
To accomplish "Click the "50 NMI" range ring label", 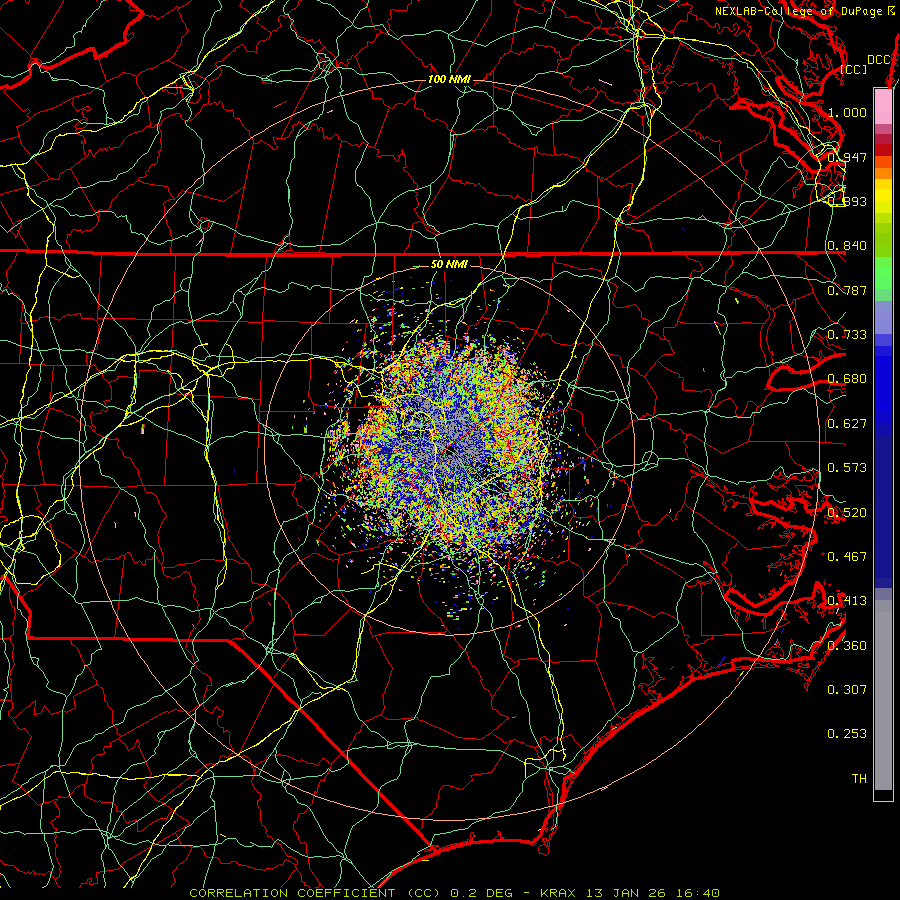I will coord(449,264).
